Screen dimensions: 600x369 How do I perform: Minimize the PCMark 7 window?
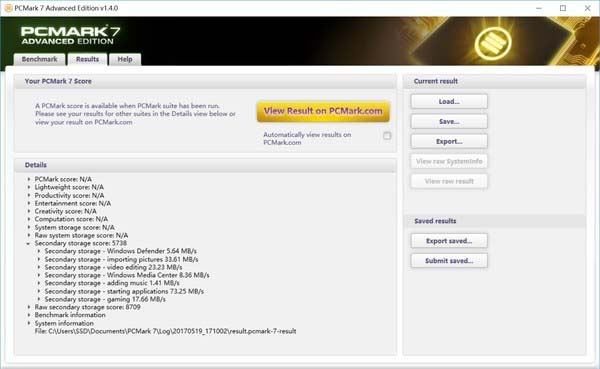(x=539, y=8)
